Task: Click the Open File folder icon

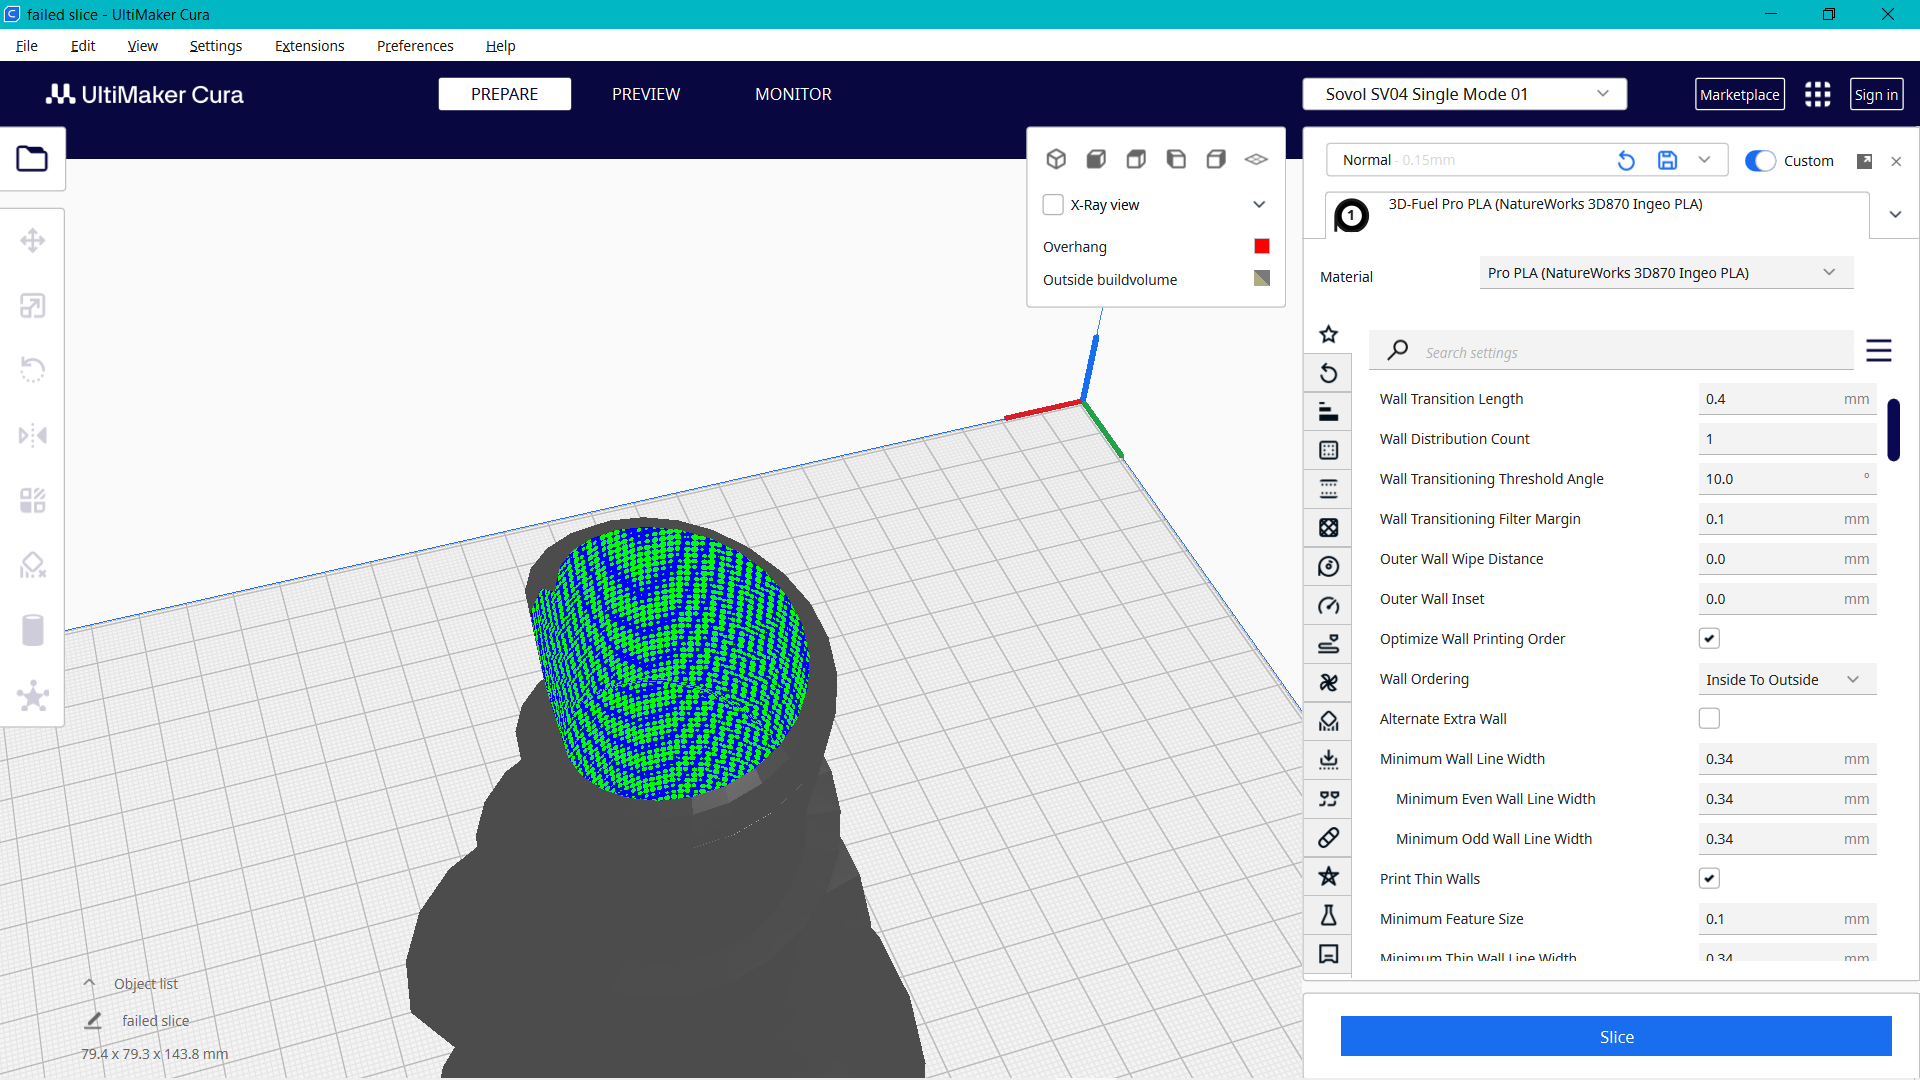Action: point(32,159)
